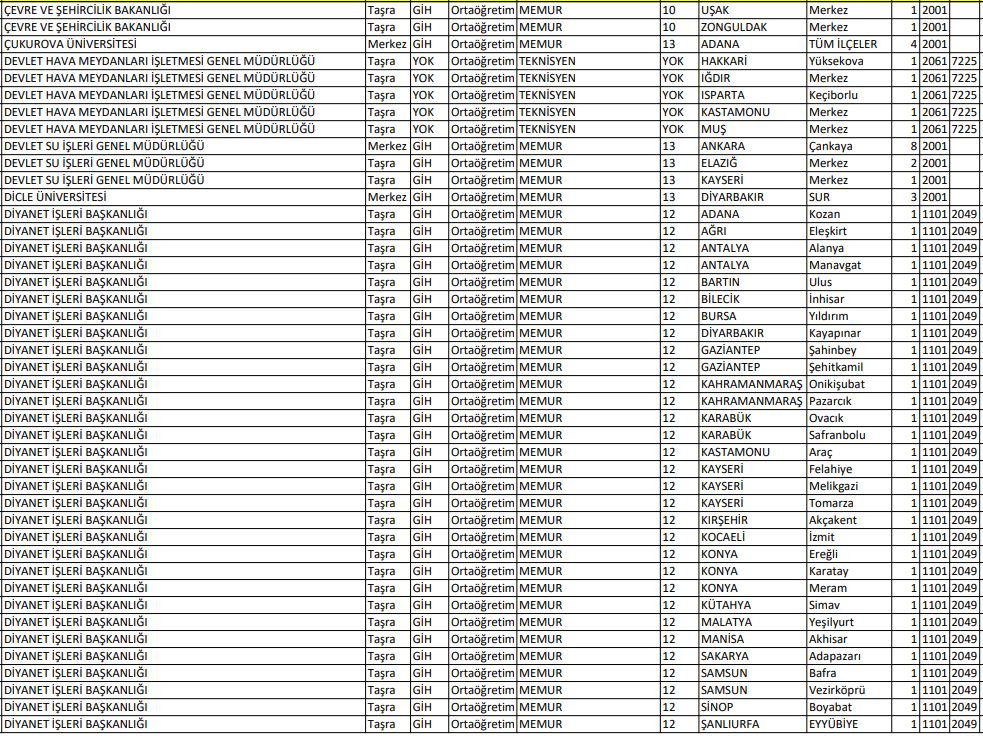This screenshot has width=983, height=743.
Task: Select the TÜM İLÇELER district cell
Action: coord(849,45)
